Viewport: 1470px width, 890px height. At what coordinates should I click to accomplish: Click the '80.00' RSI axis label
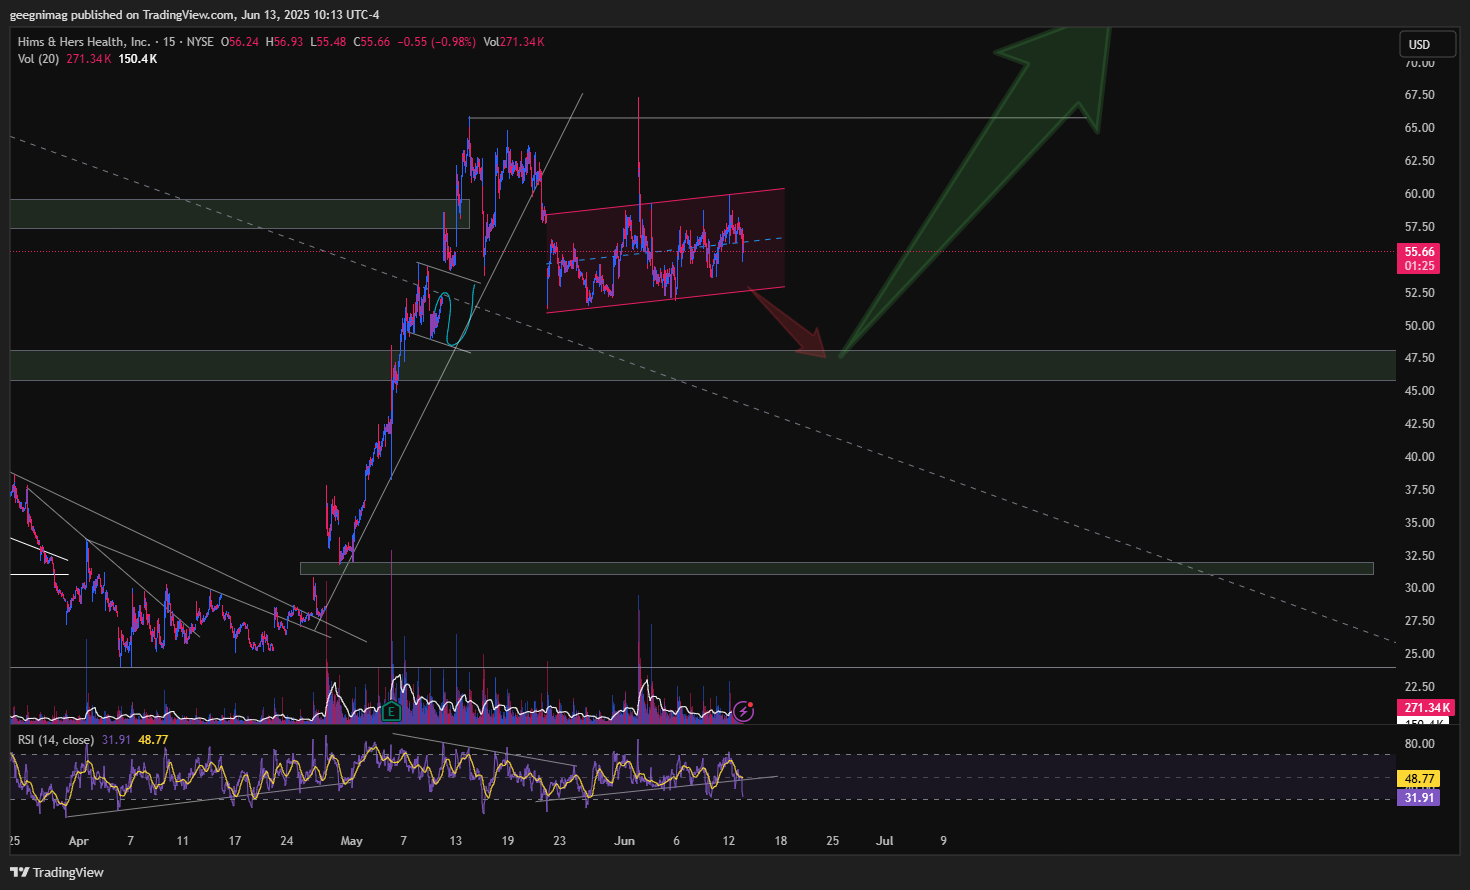[x=1419, y=744]
